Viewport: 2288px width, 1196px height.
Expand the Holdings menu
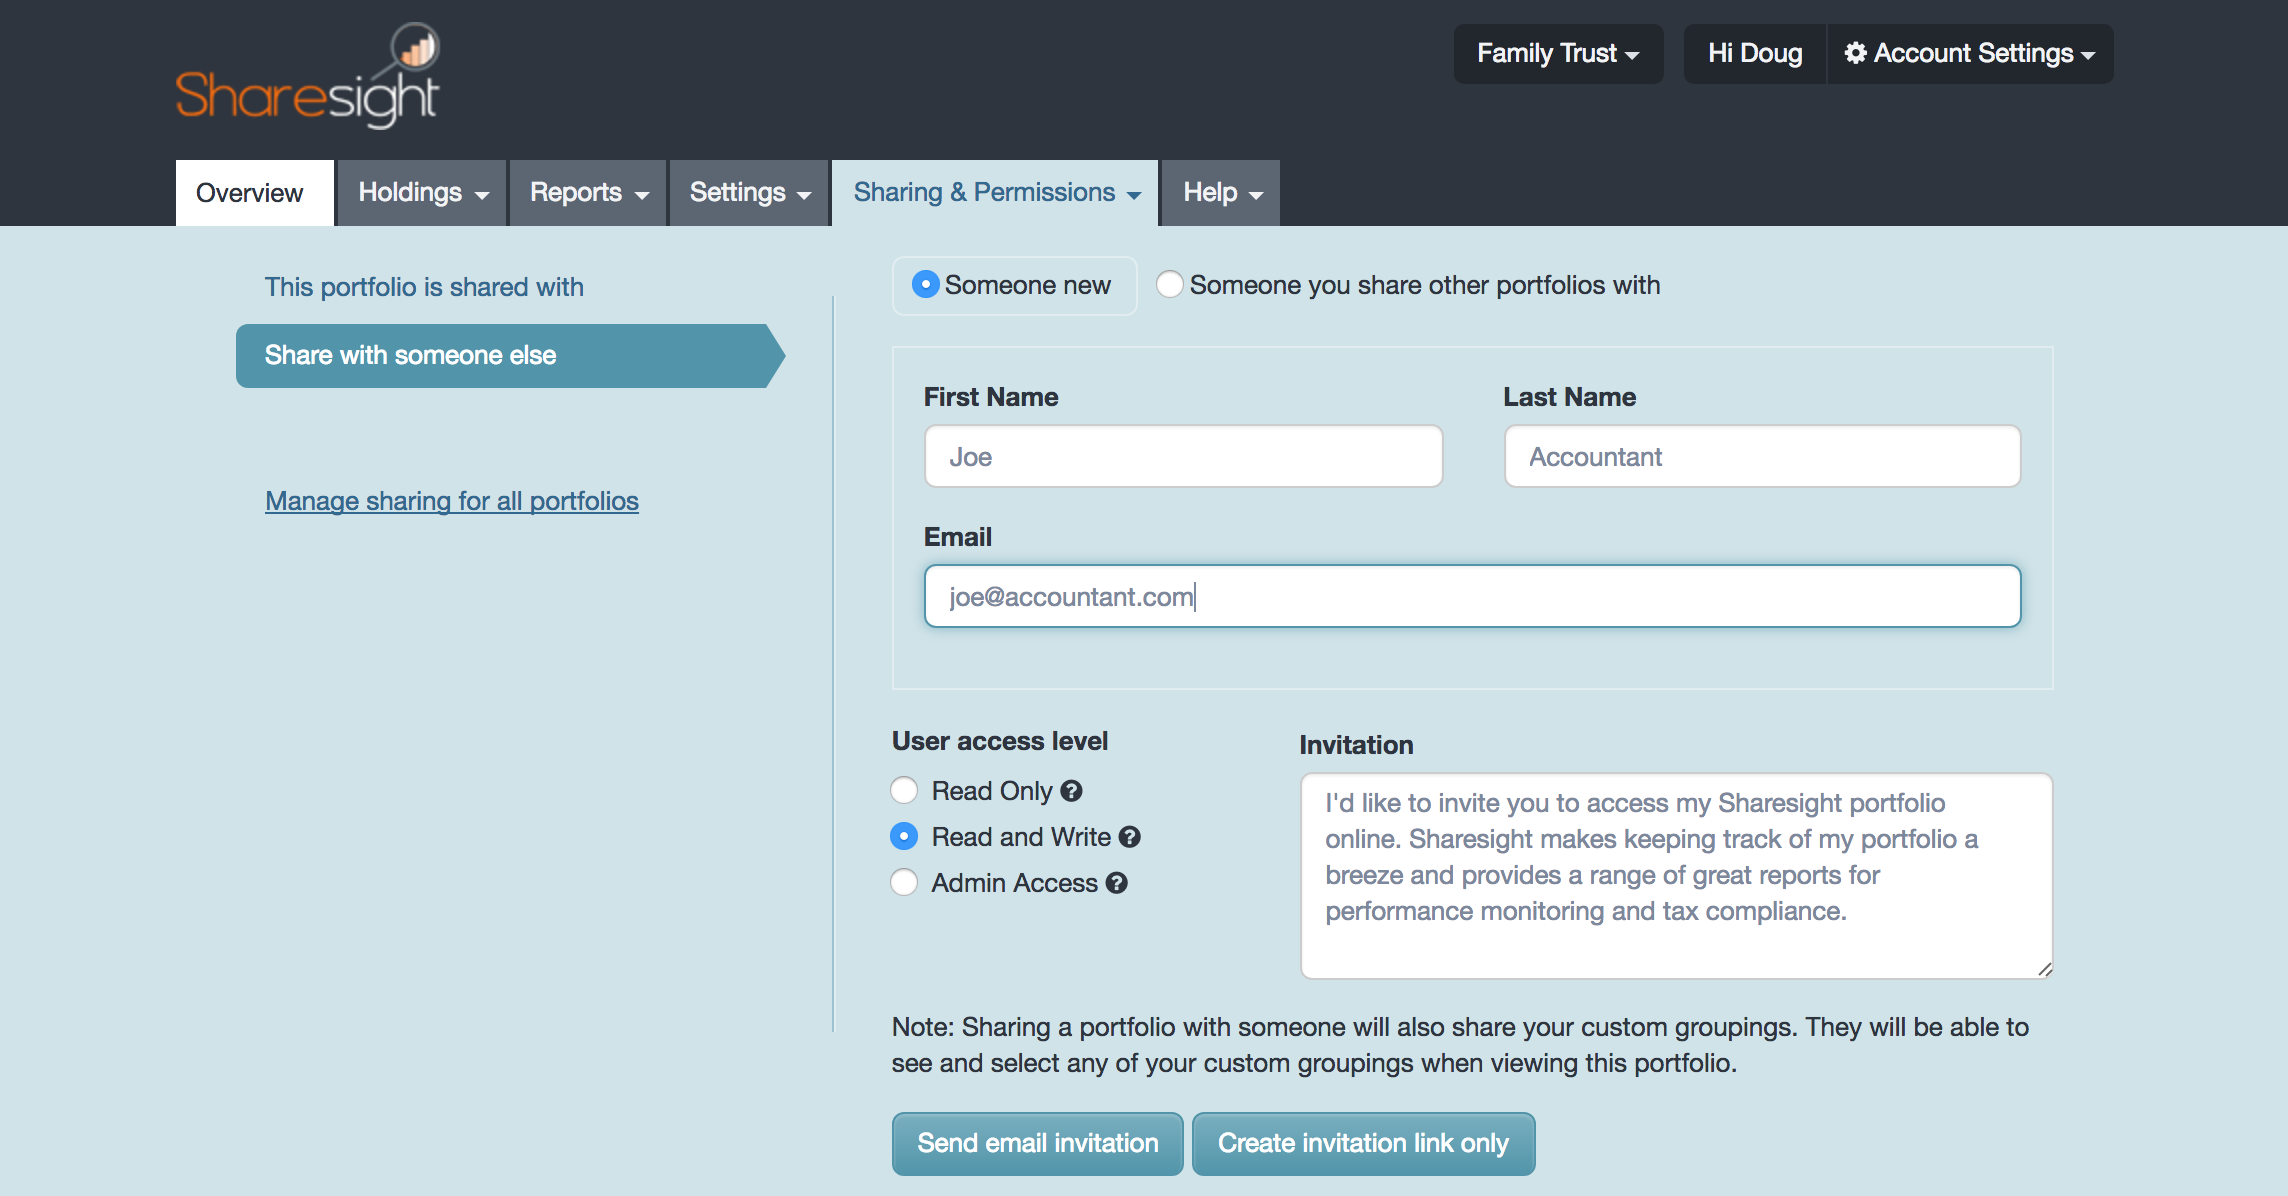point(420,192)
